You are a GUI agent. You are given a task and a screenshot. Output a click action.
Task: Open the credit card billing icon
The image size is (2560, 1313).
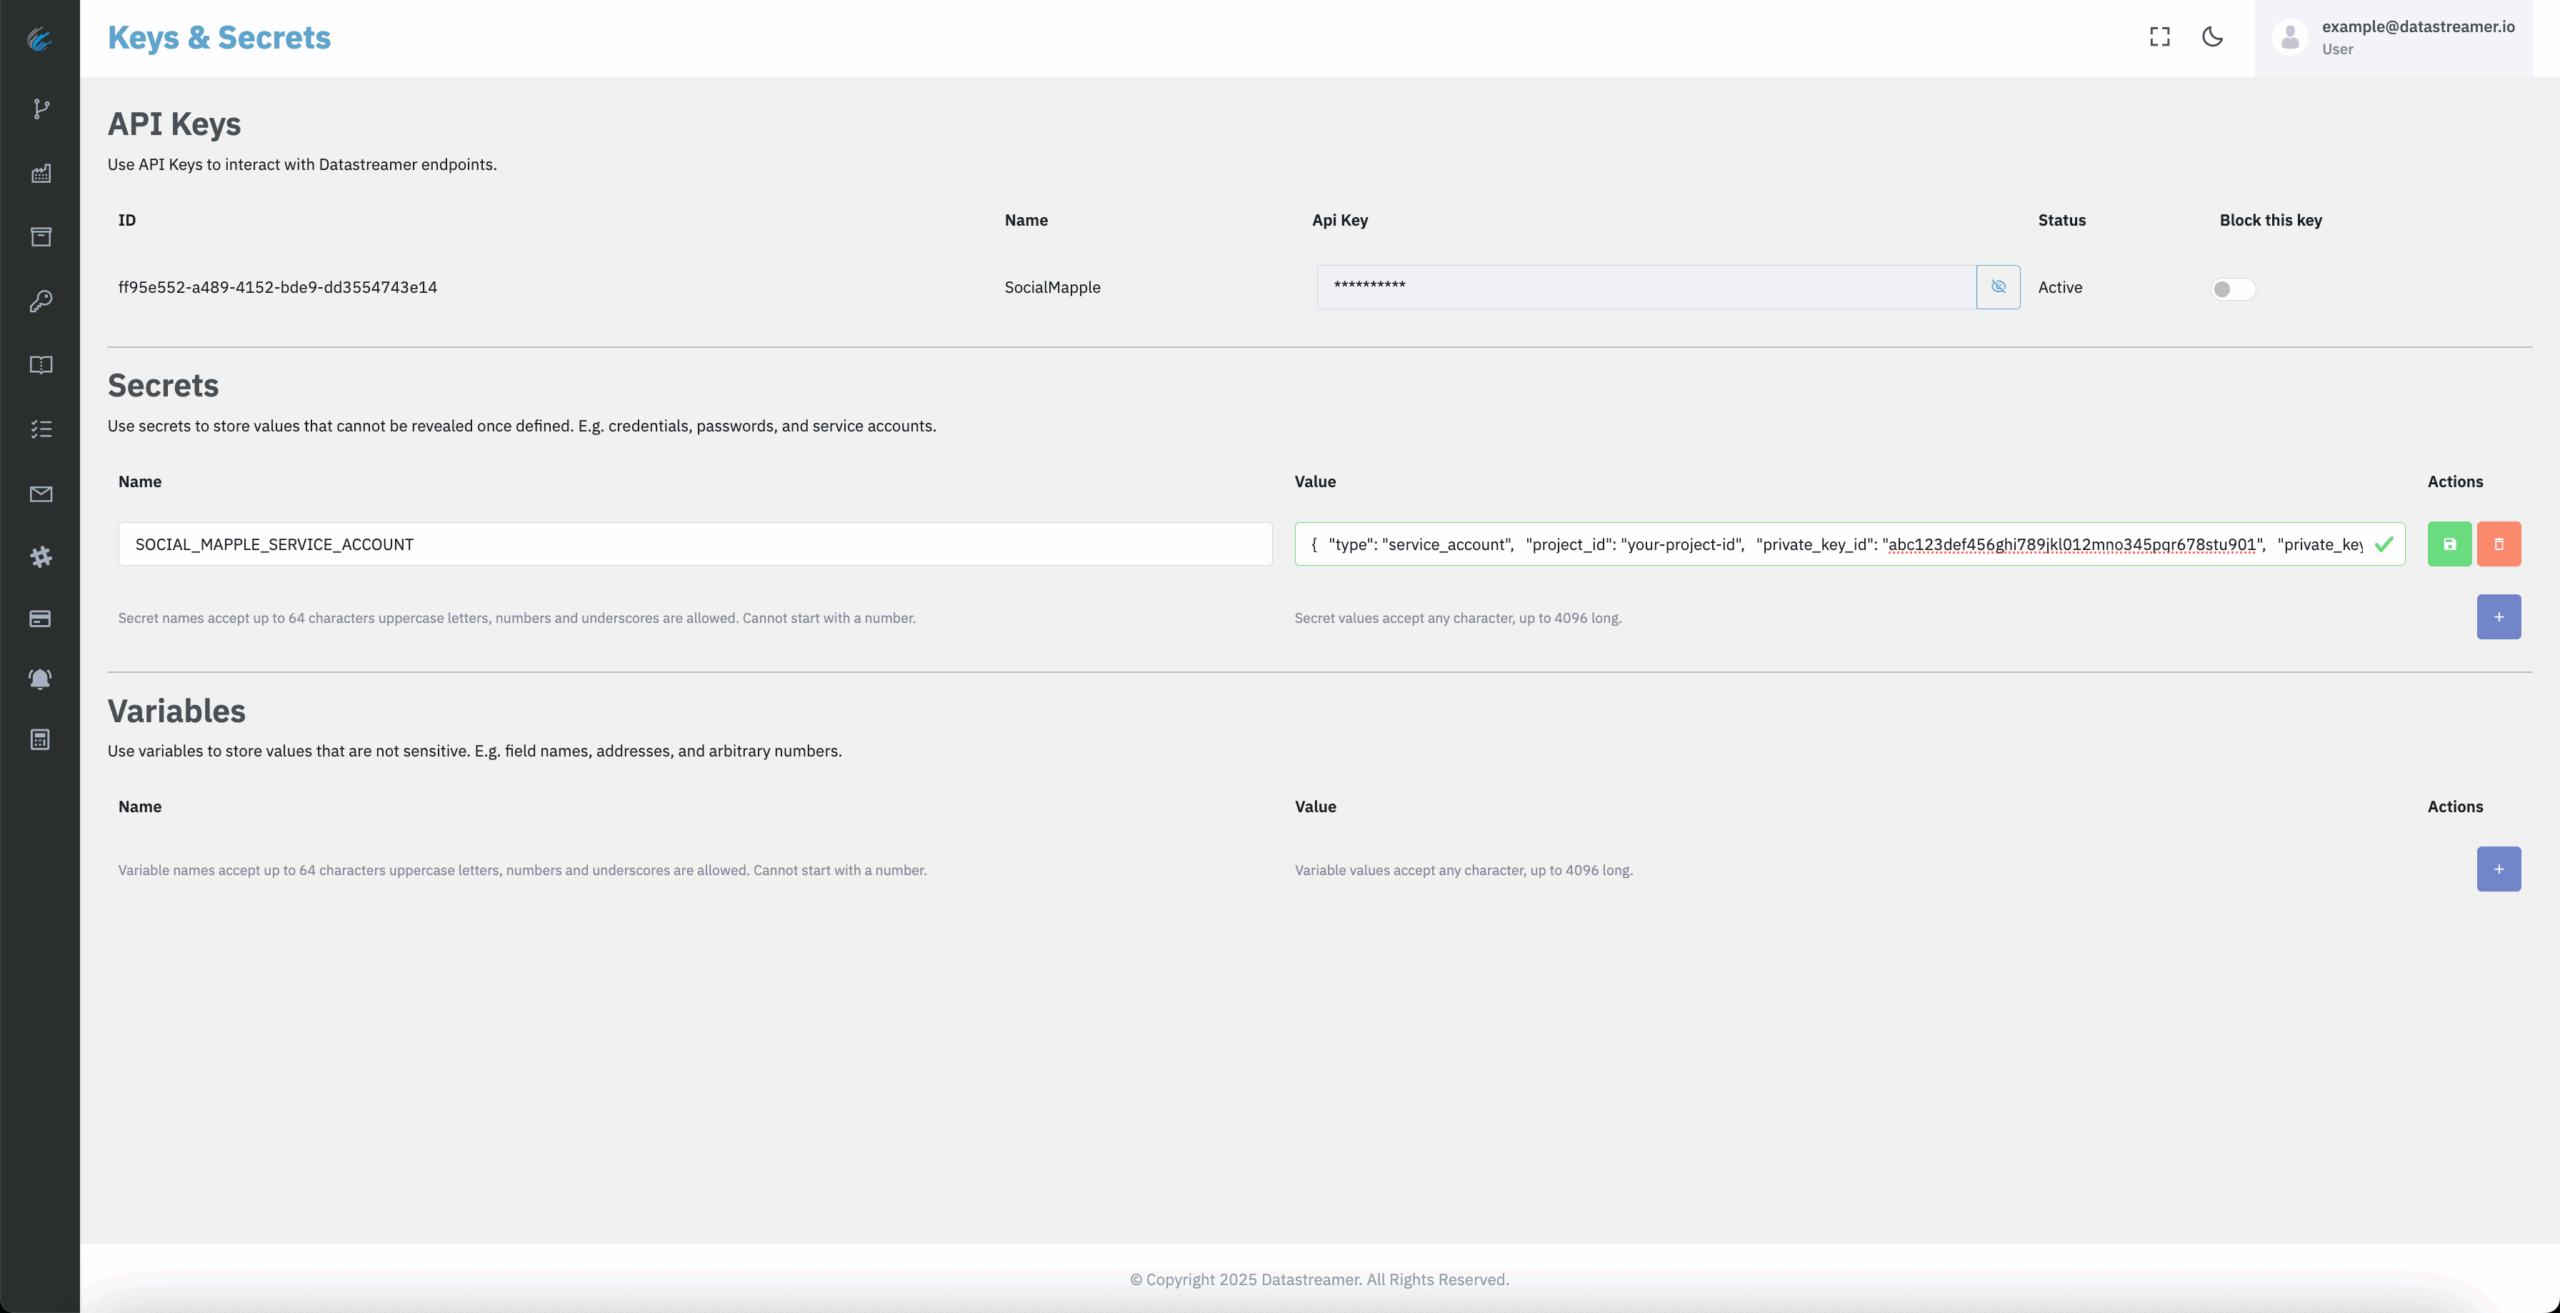40,619
